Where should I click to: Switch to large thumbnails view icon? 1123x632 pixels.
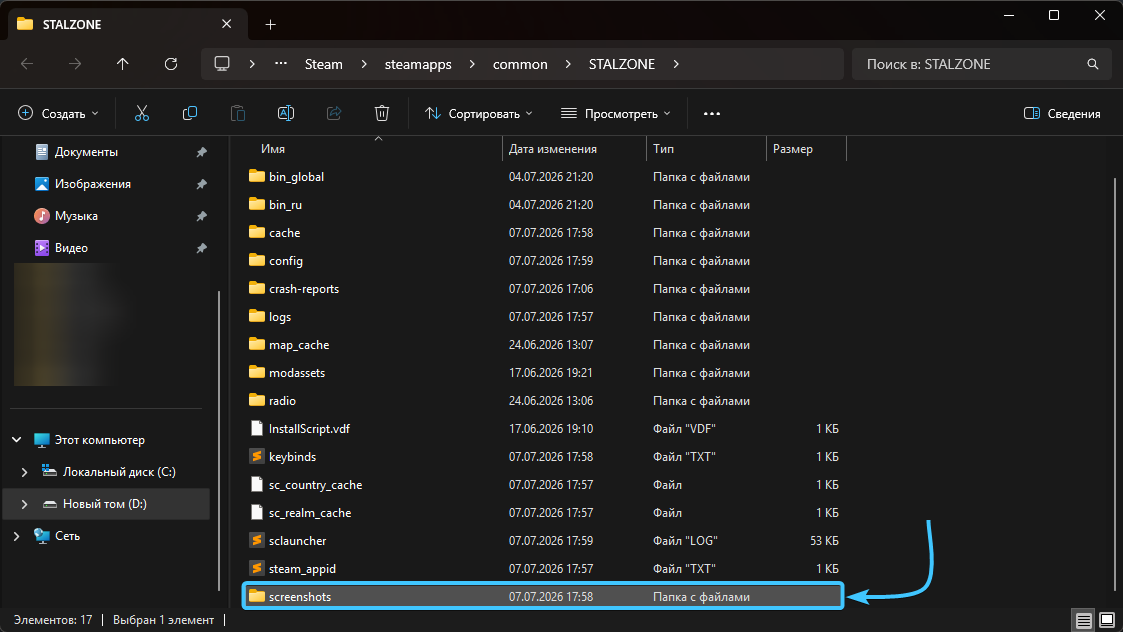(x=1107, y=620)
